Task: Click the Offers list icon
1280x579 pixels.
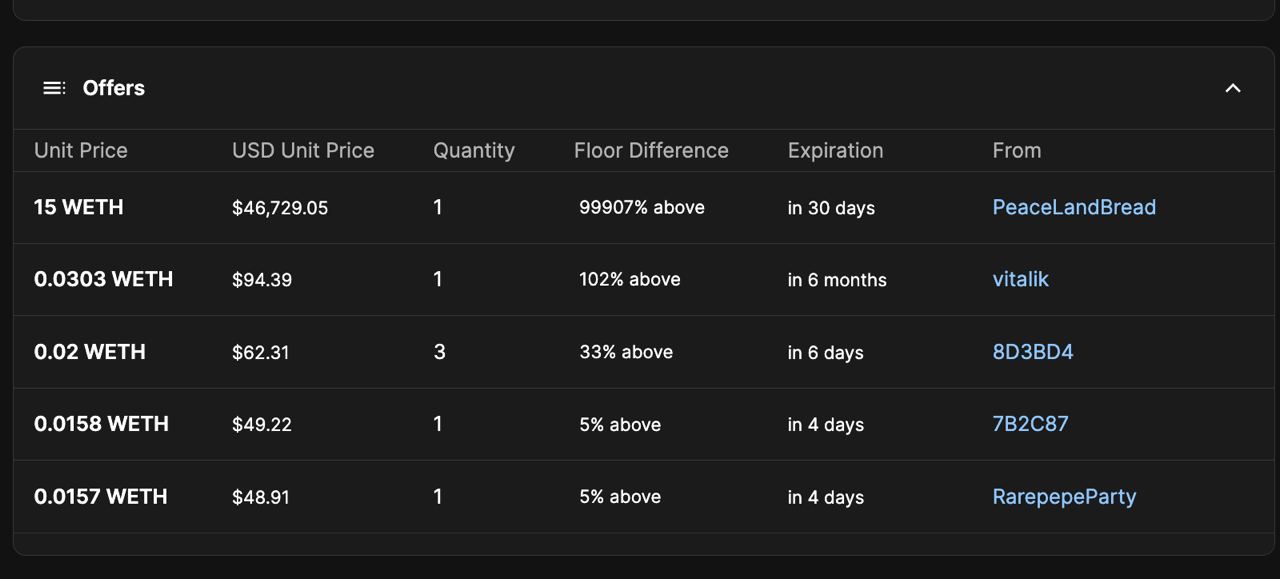Action: (54, 88)
